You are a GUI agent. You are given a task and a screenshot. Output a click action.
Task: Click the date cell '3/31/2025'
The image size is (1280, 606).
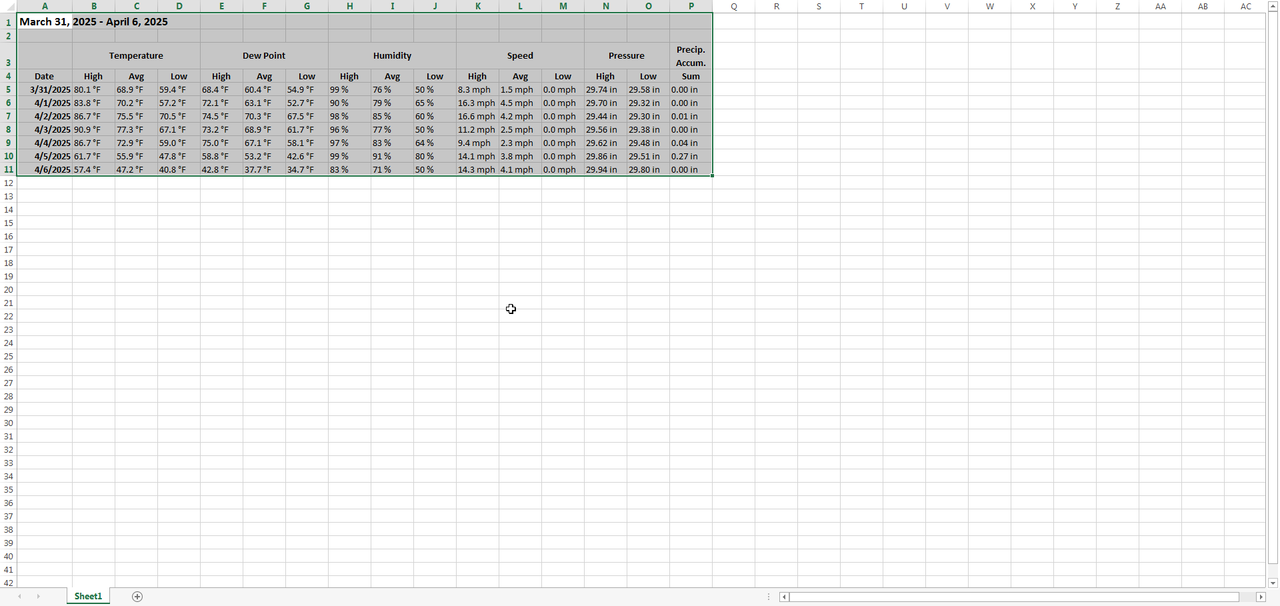point(45,89)
